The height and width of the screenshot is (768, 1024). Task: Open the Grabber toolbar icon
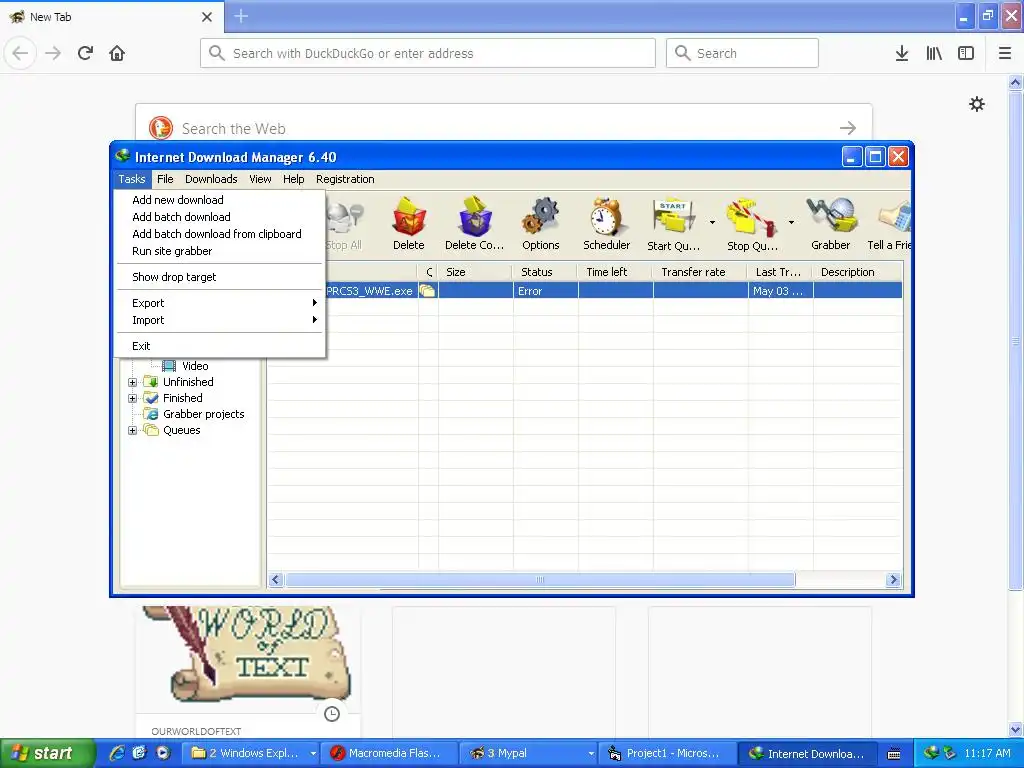click(x=830, y=224)
